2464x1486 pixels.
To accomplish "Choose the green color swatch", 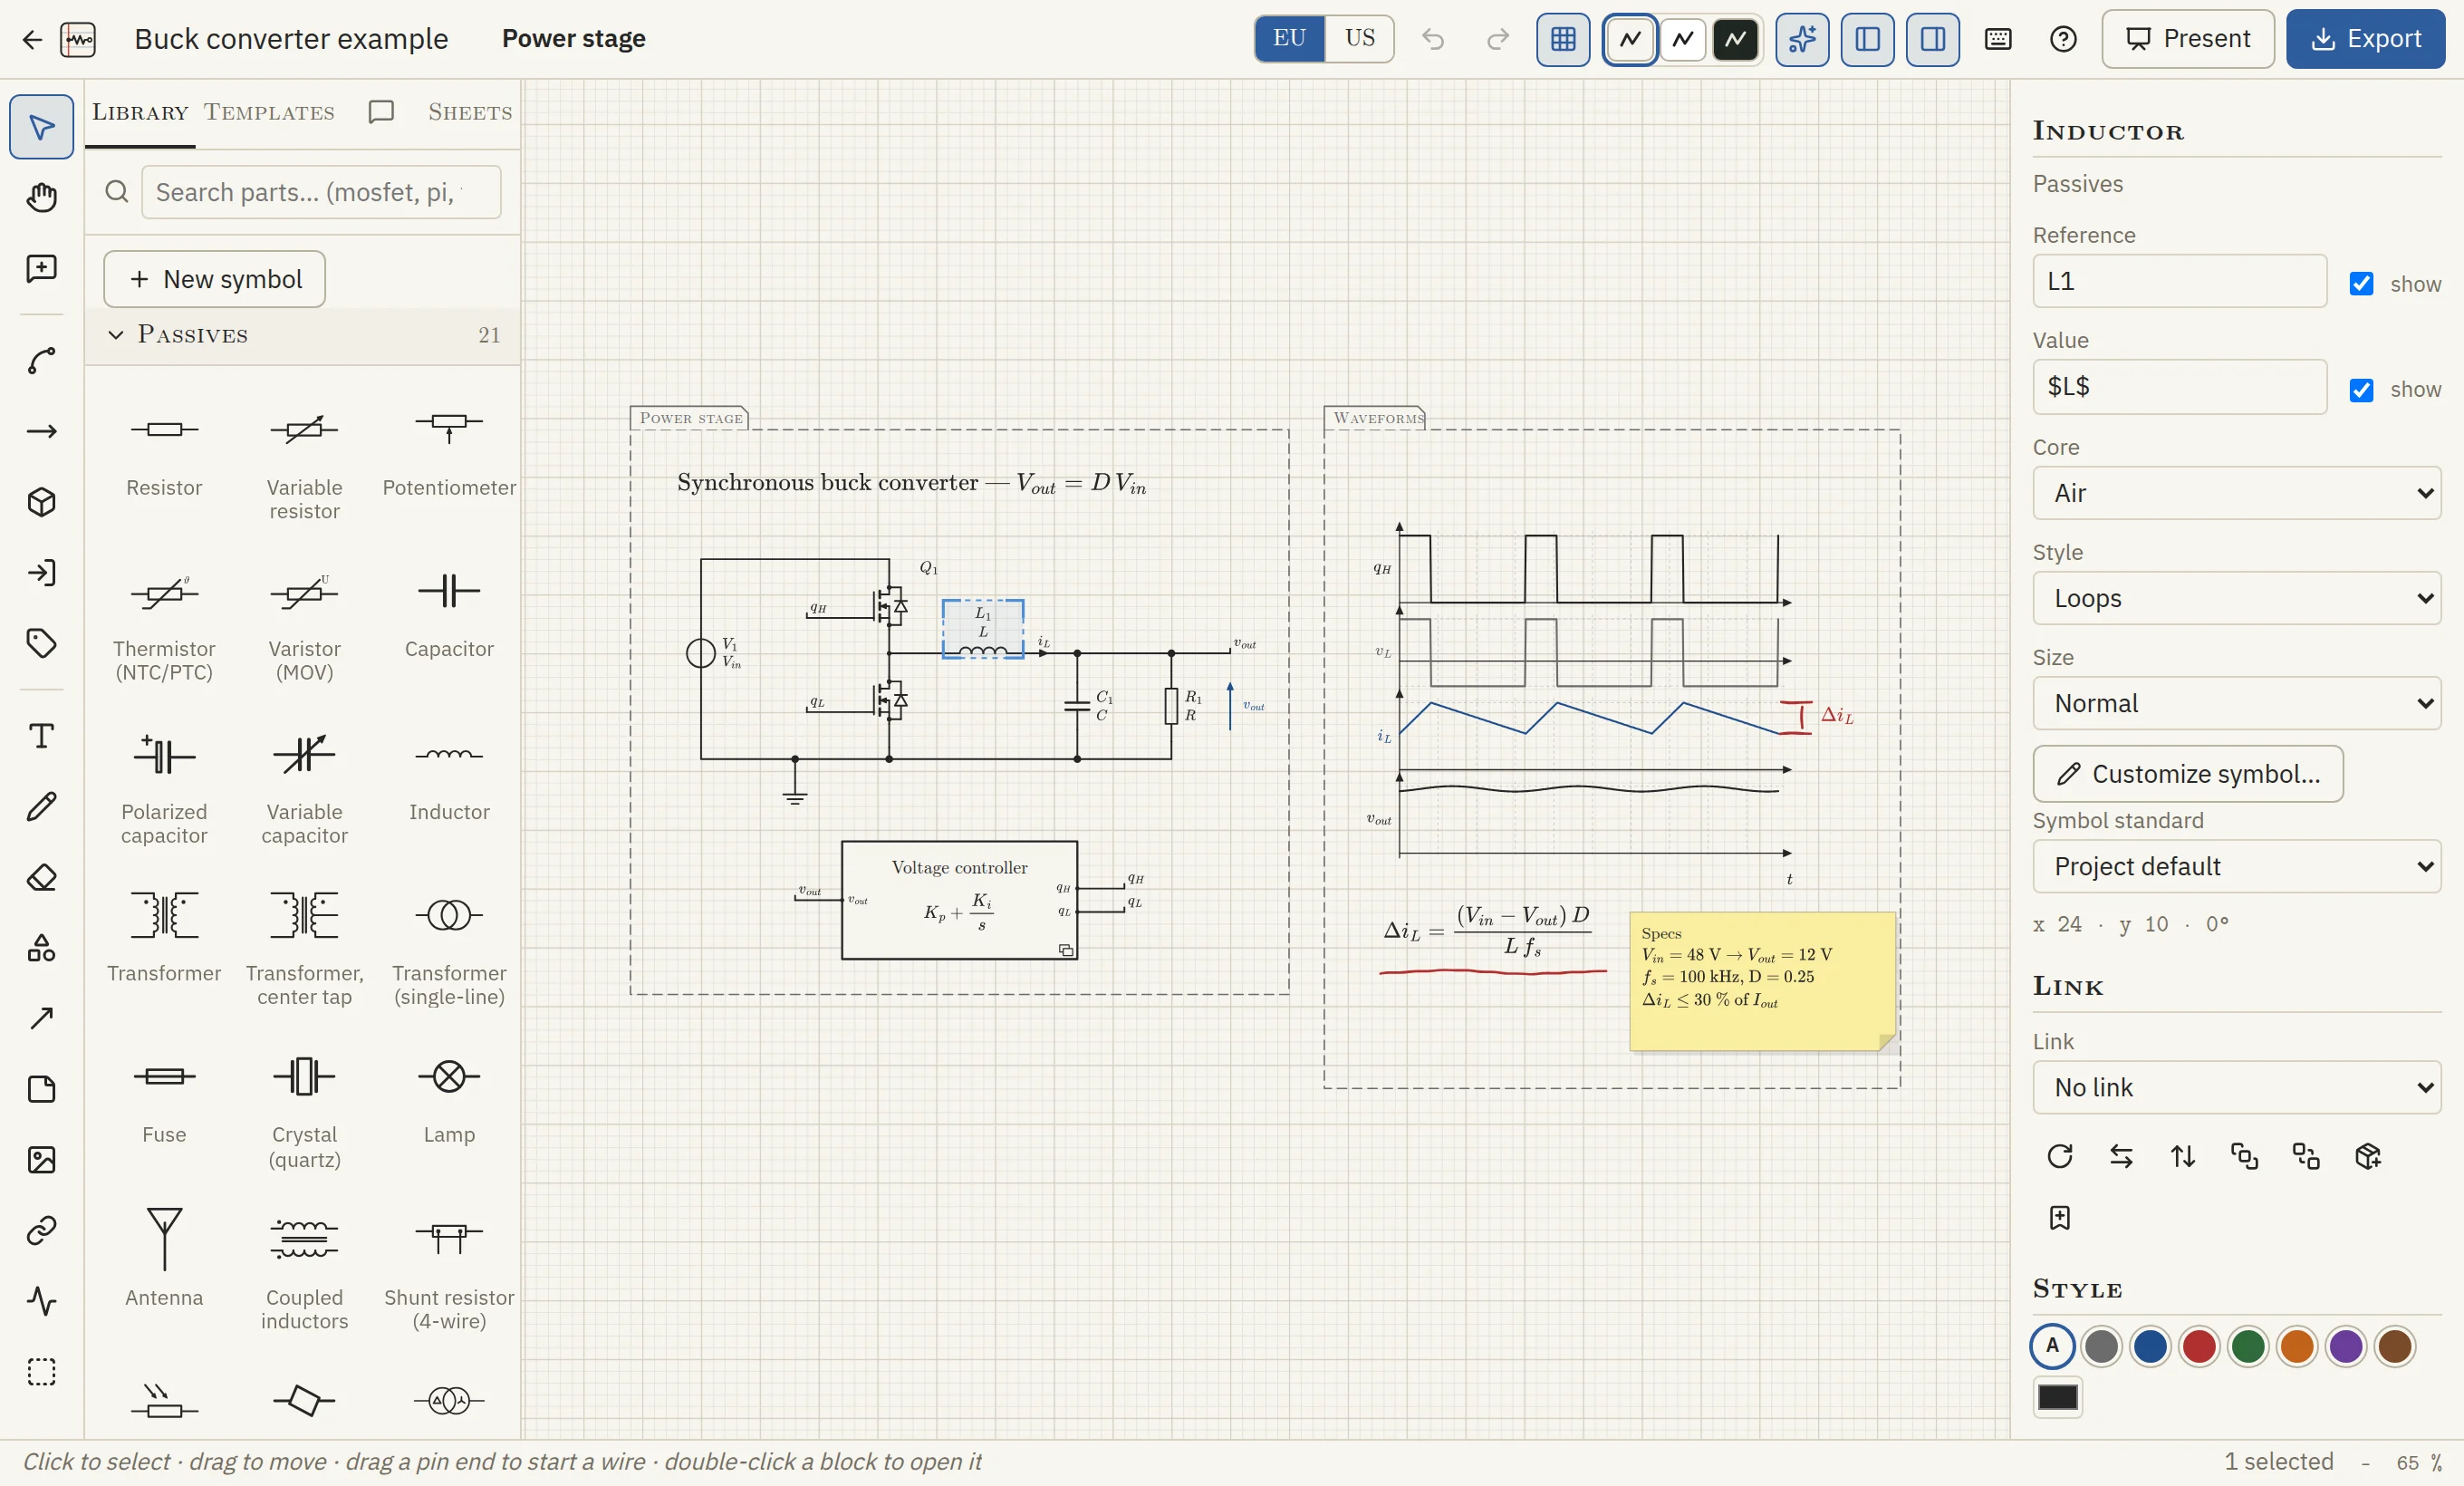I will click(2248, 1346).
